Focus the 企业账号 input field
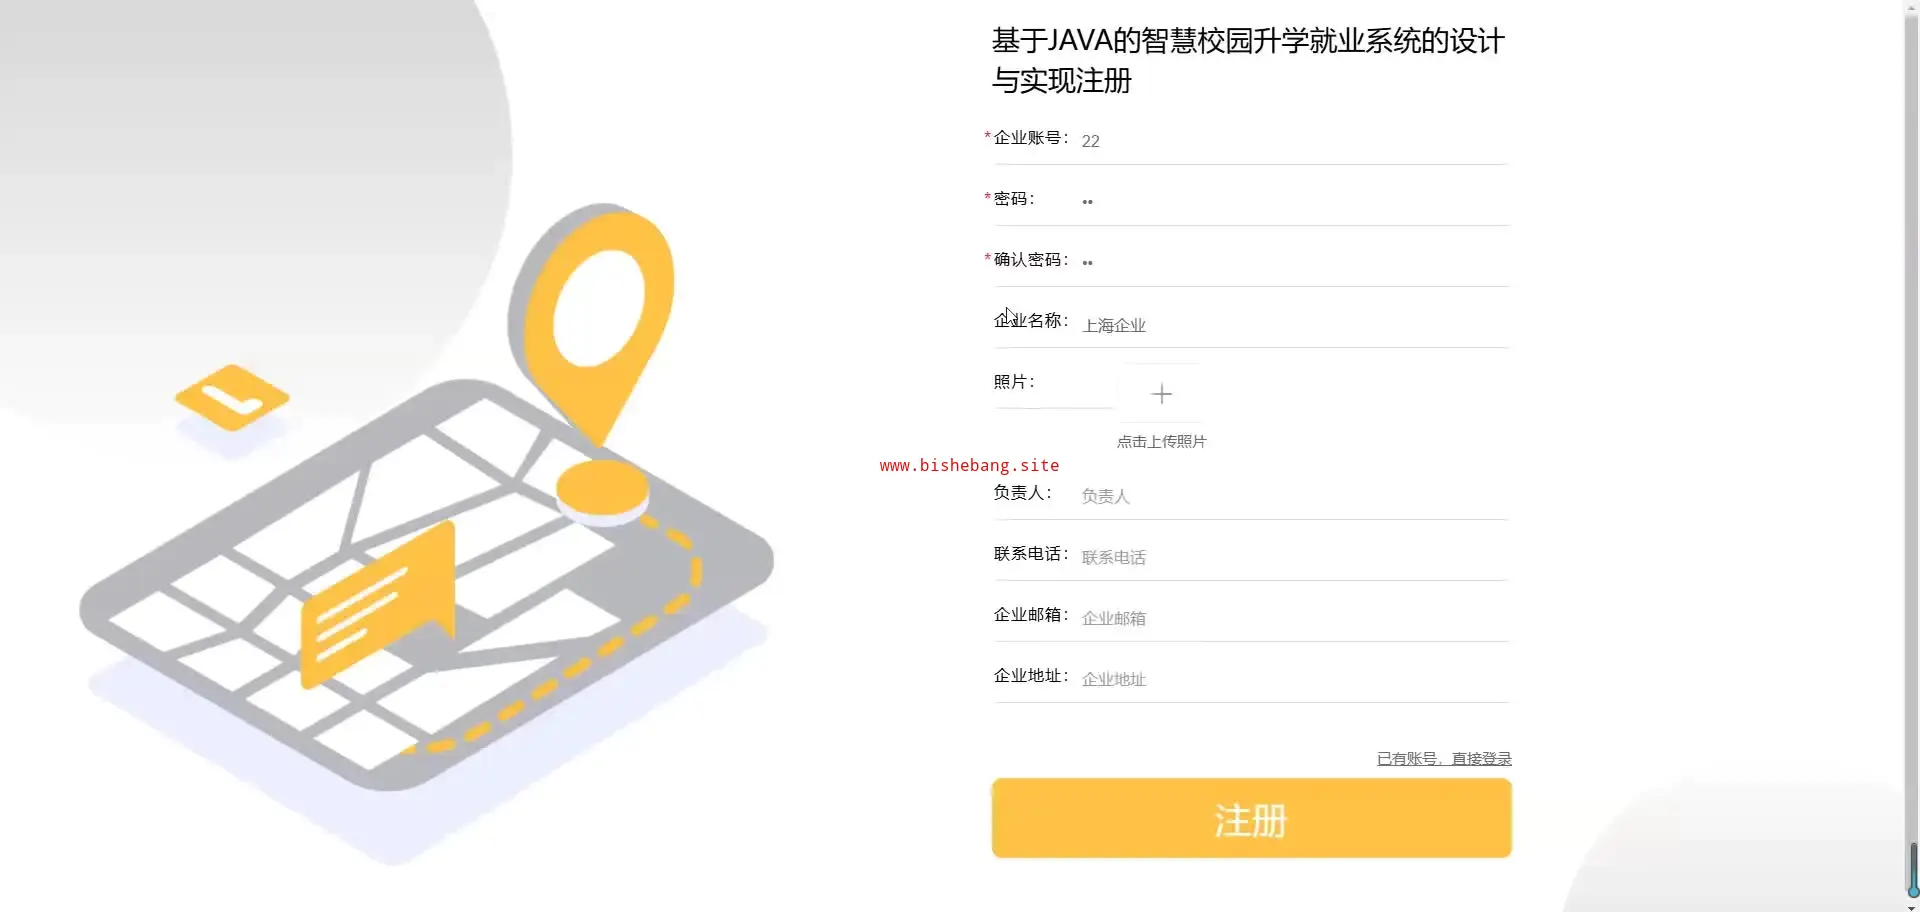This screenshot has height=912, width=1920. click(x=1294, y=141)
